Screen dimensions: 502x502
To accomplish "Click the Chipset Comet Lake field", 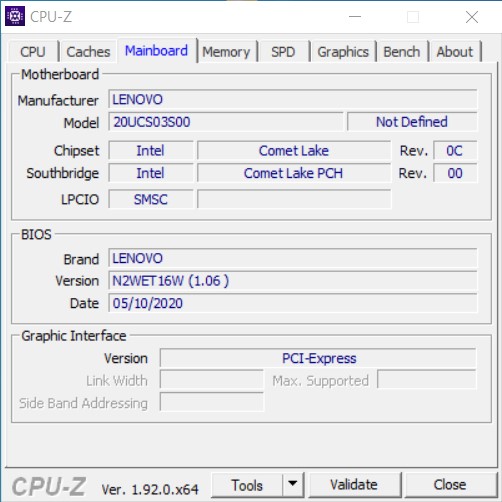I will [294, 151].
